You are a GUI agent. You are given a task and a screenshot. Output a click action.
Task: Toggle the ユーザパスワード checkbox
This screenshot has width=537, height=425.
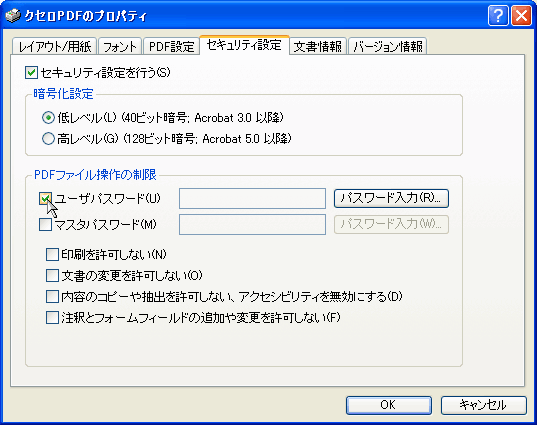[x=45, y=199]
